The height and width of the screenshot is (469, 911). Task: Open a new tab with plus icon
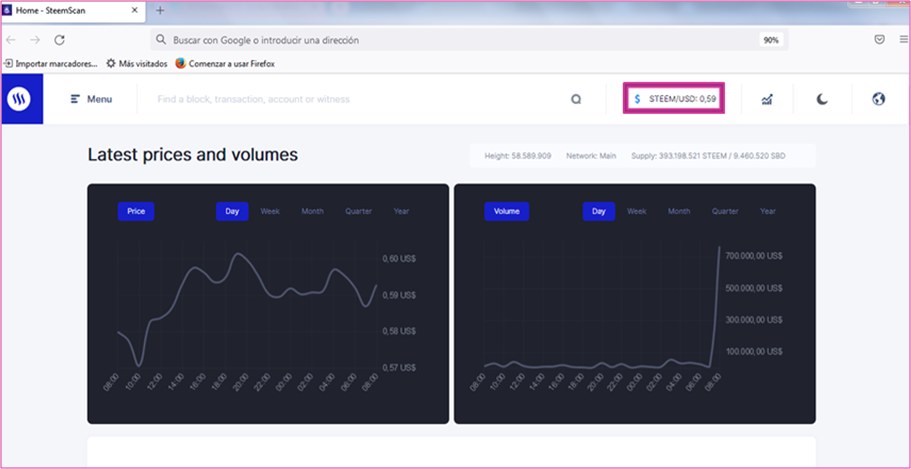tap(160, 10)
